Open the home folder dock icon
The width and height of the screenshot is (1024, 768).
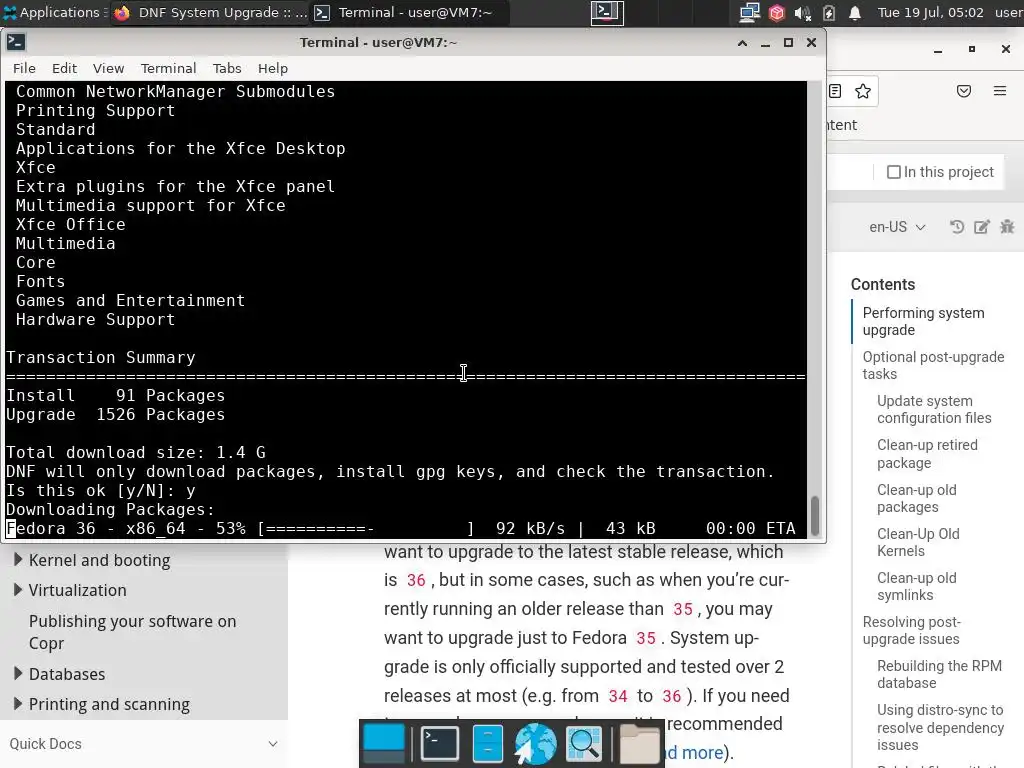tap(639, 743)
